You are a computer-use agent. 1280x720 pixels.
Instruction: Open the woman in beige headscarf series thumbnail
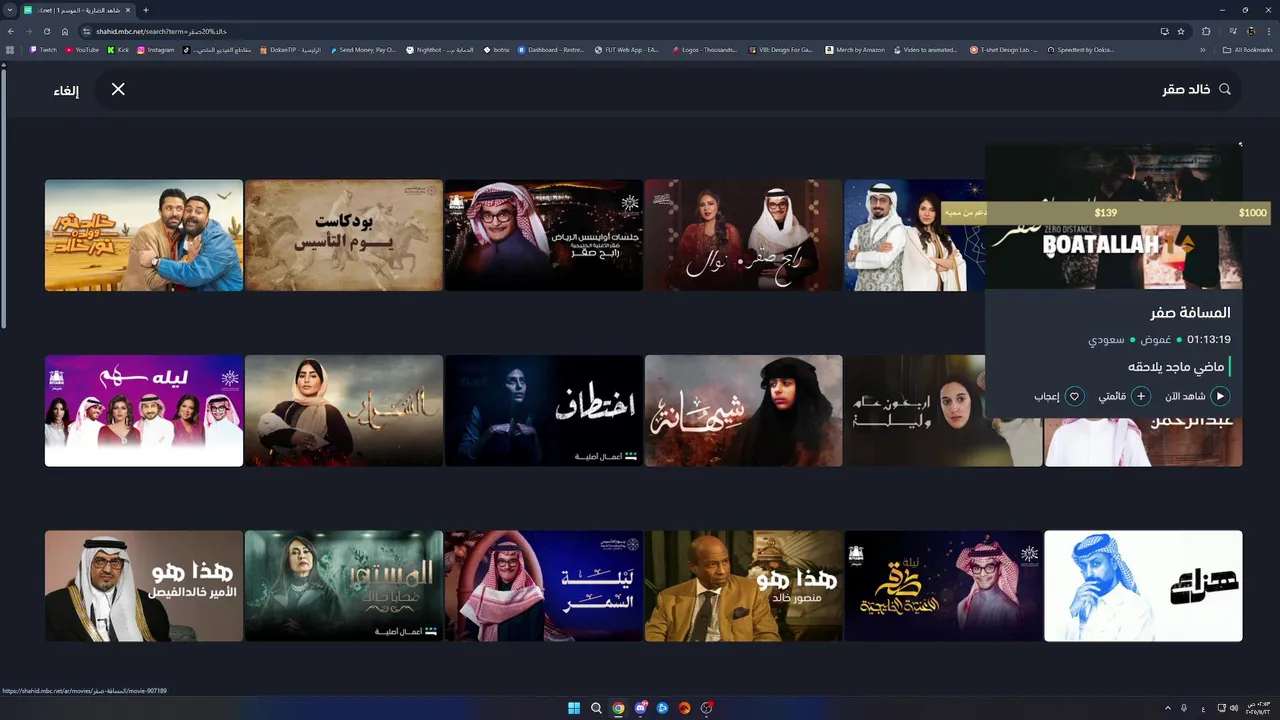pyautogui.click(x=344, y=410)
